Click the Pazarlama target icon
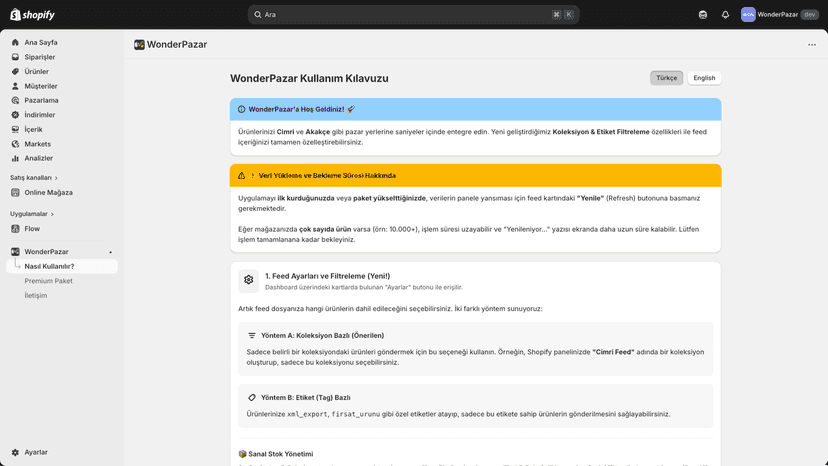This screenshot has width=828, height=466. click(x=15, y=100)
